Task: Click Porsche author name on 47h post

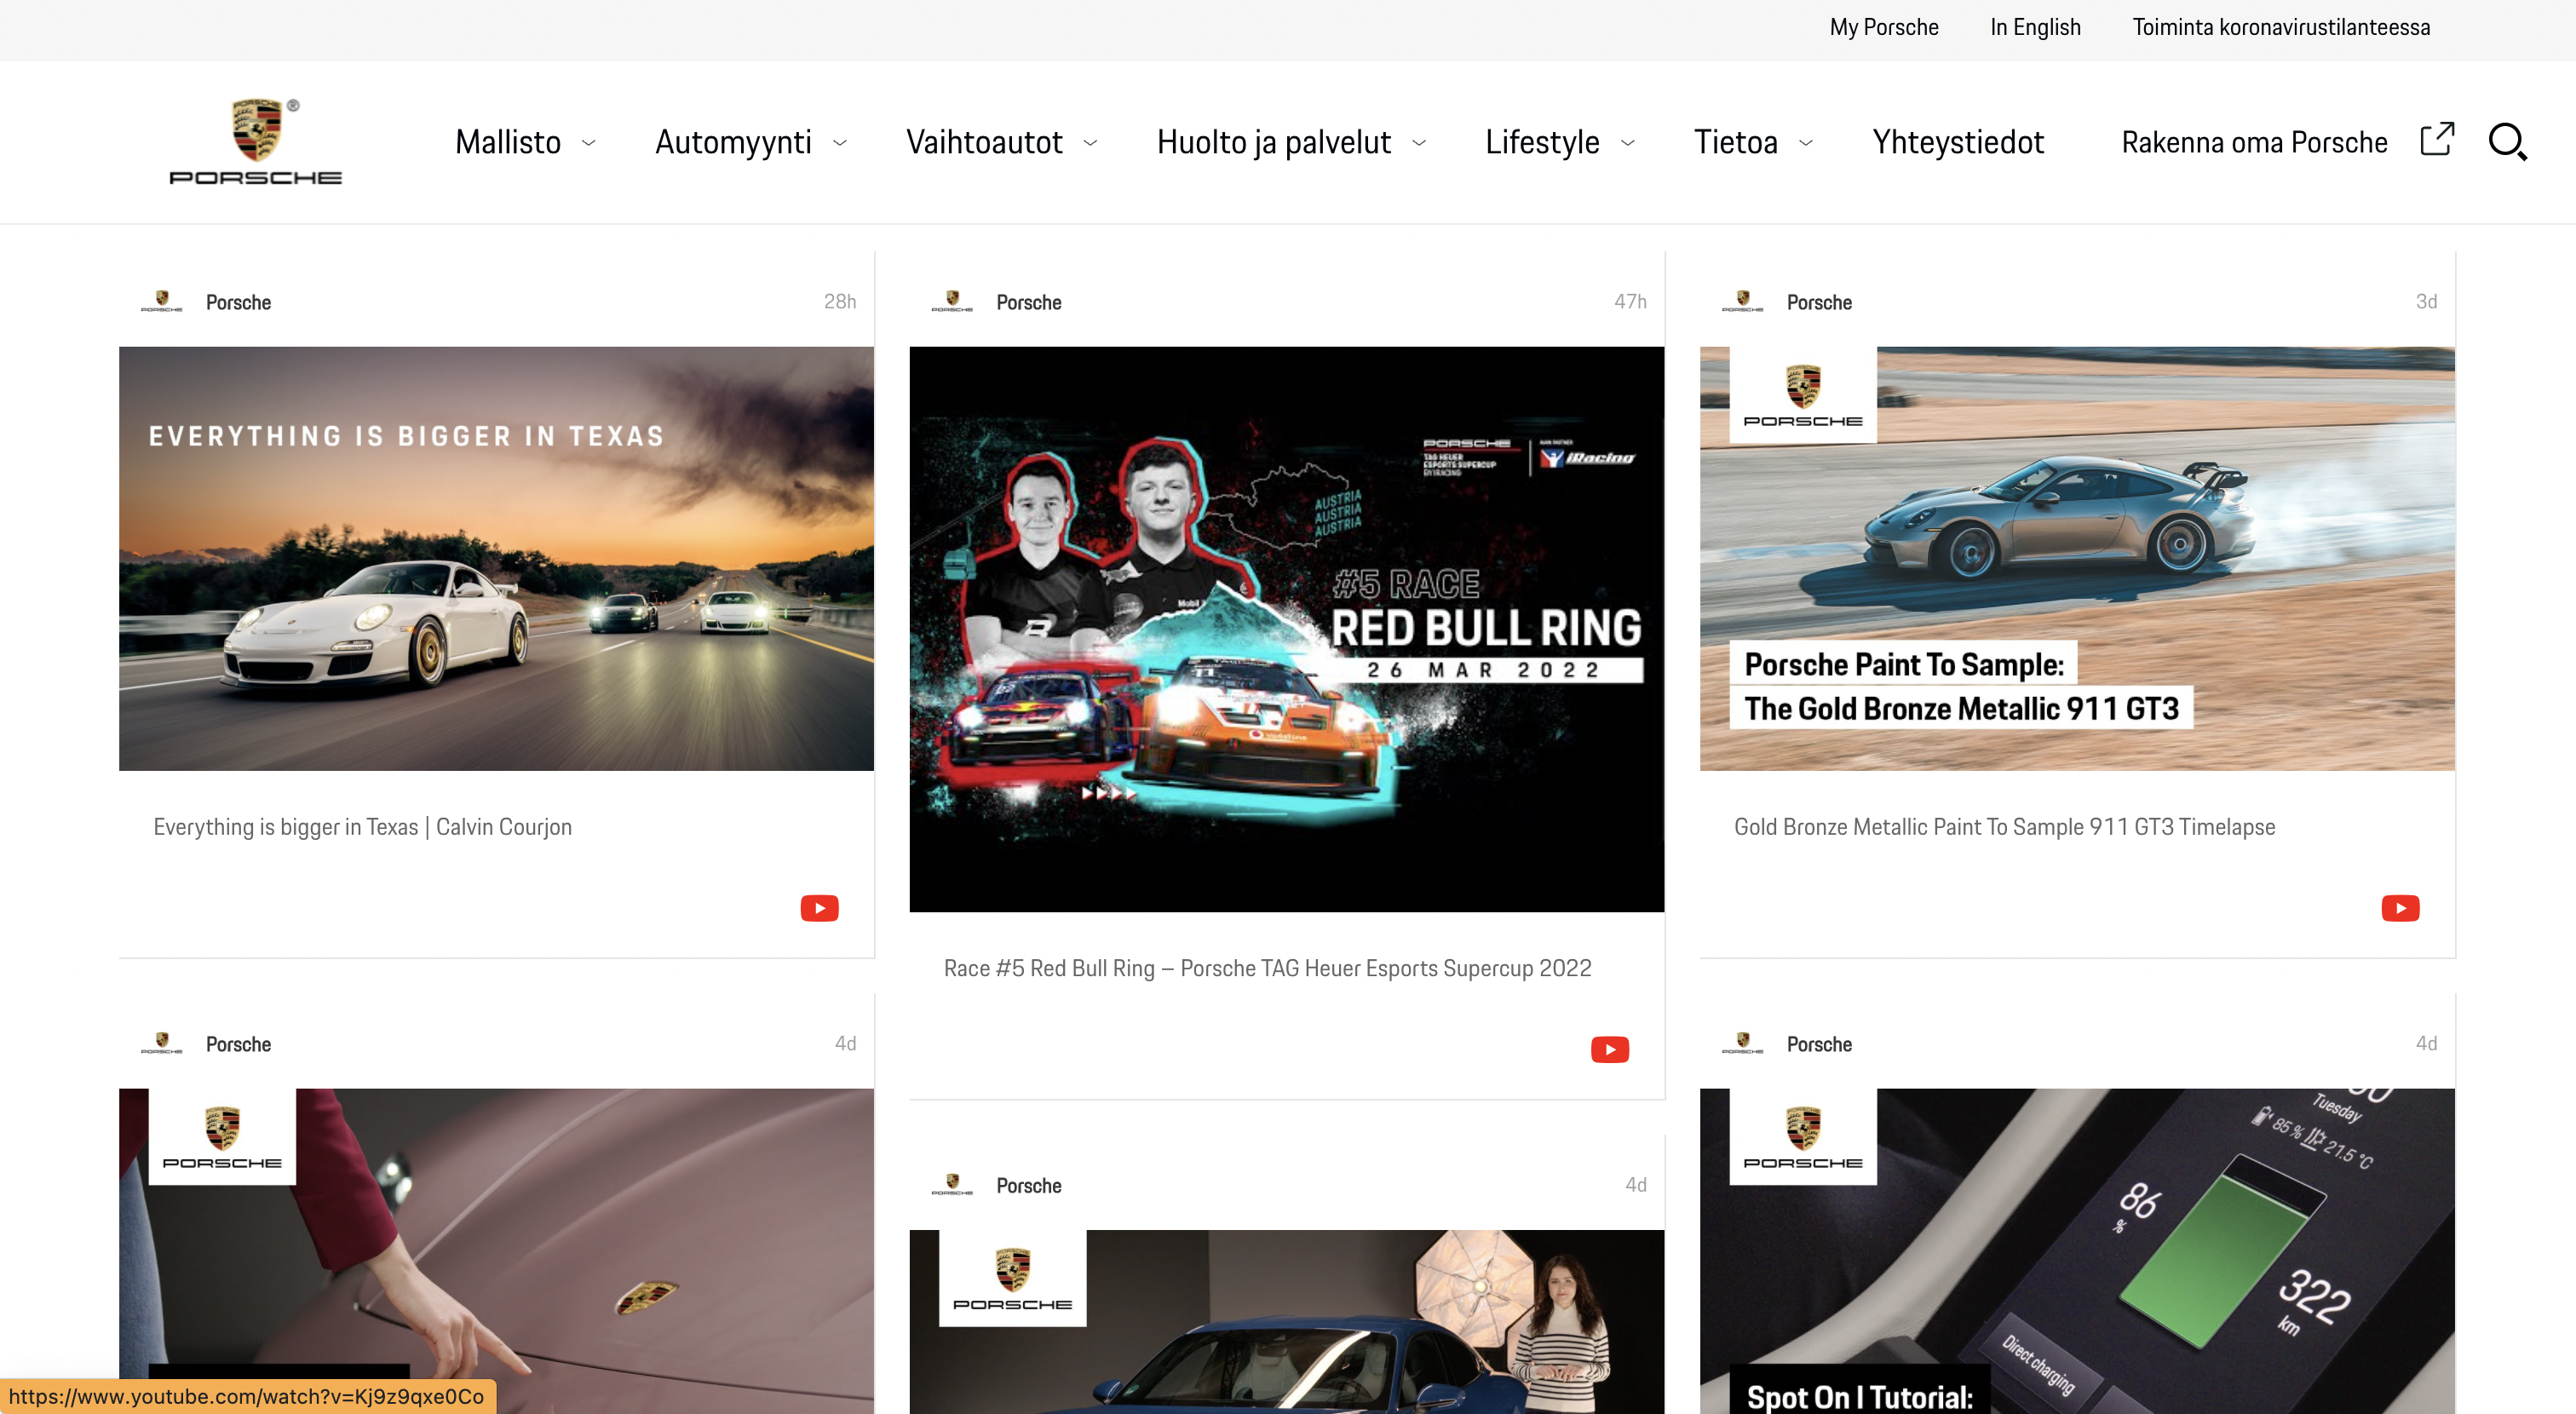Action: [1028, 302]
